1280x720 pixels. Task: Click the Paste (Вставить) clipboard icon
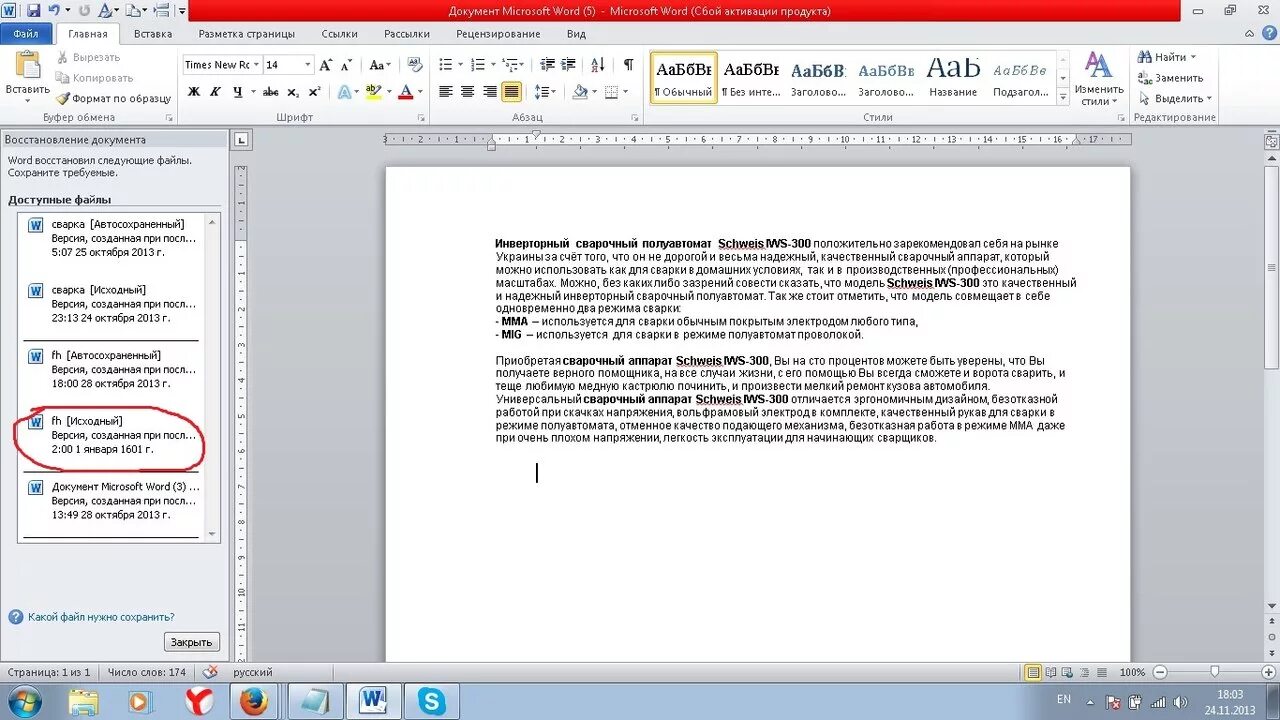click(27, 67)
